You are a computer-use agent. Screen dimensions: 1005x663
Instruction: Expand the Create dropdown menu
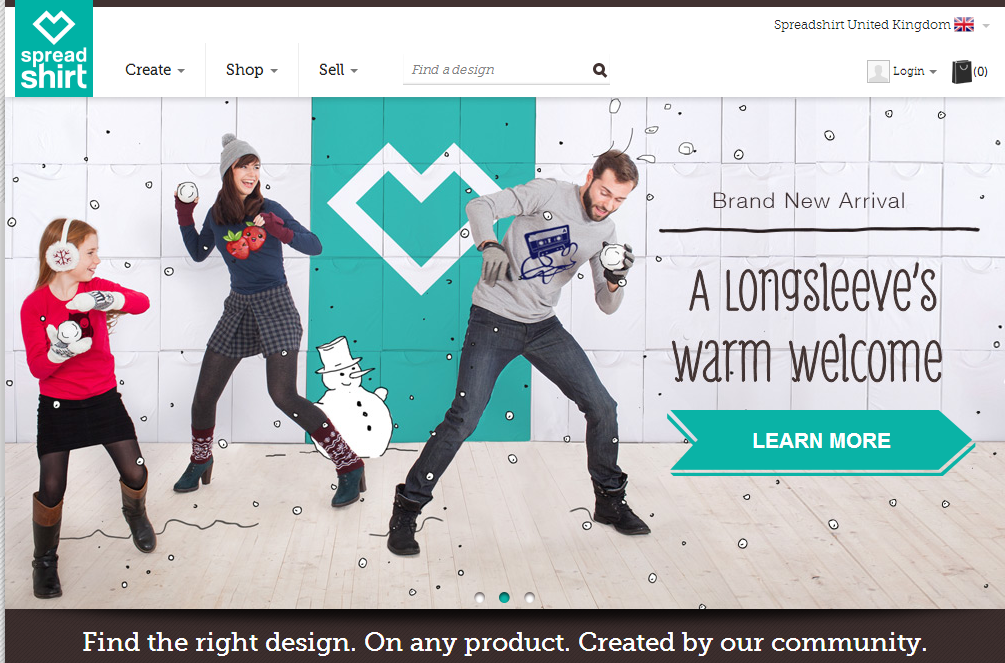[x=155, y=70]
